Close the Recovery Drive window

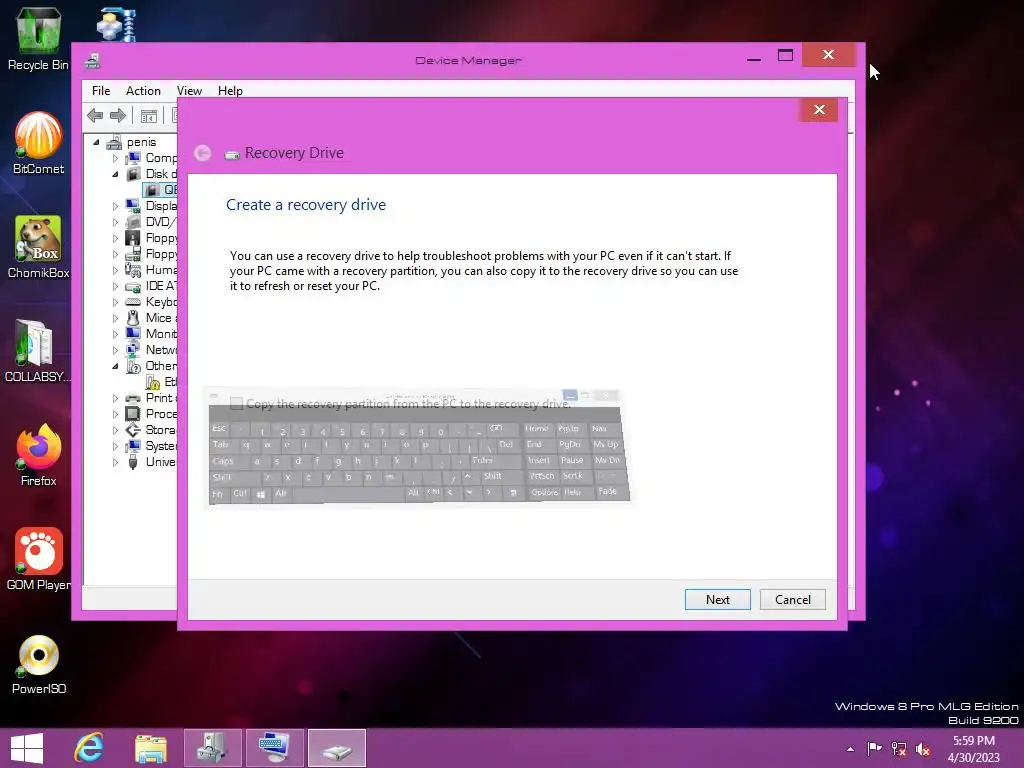[819, 110]
